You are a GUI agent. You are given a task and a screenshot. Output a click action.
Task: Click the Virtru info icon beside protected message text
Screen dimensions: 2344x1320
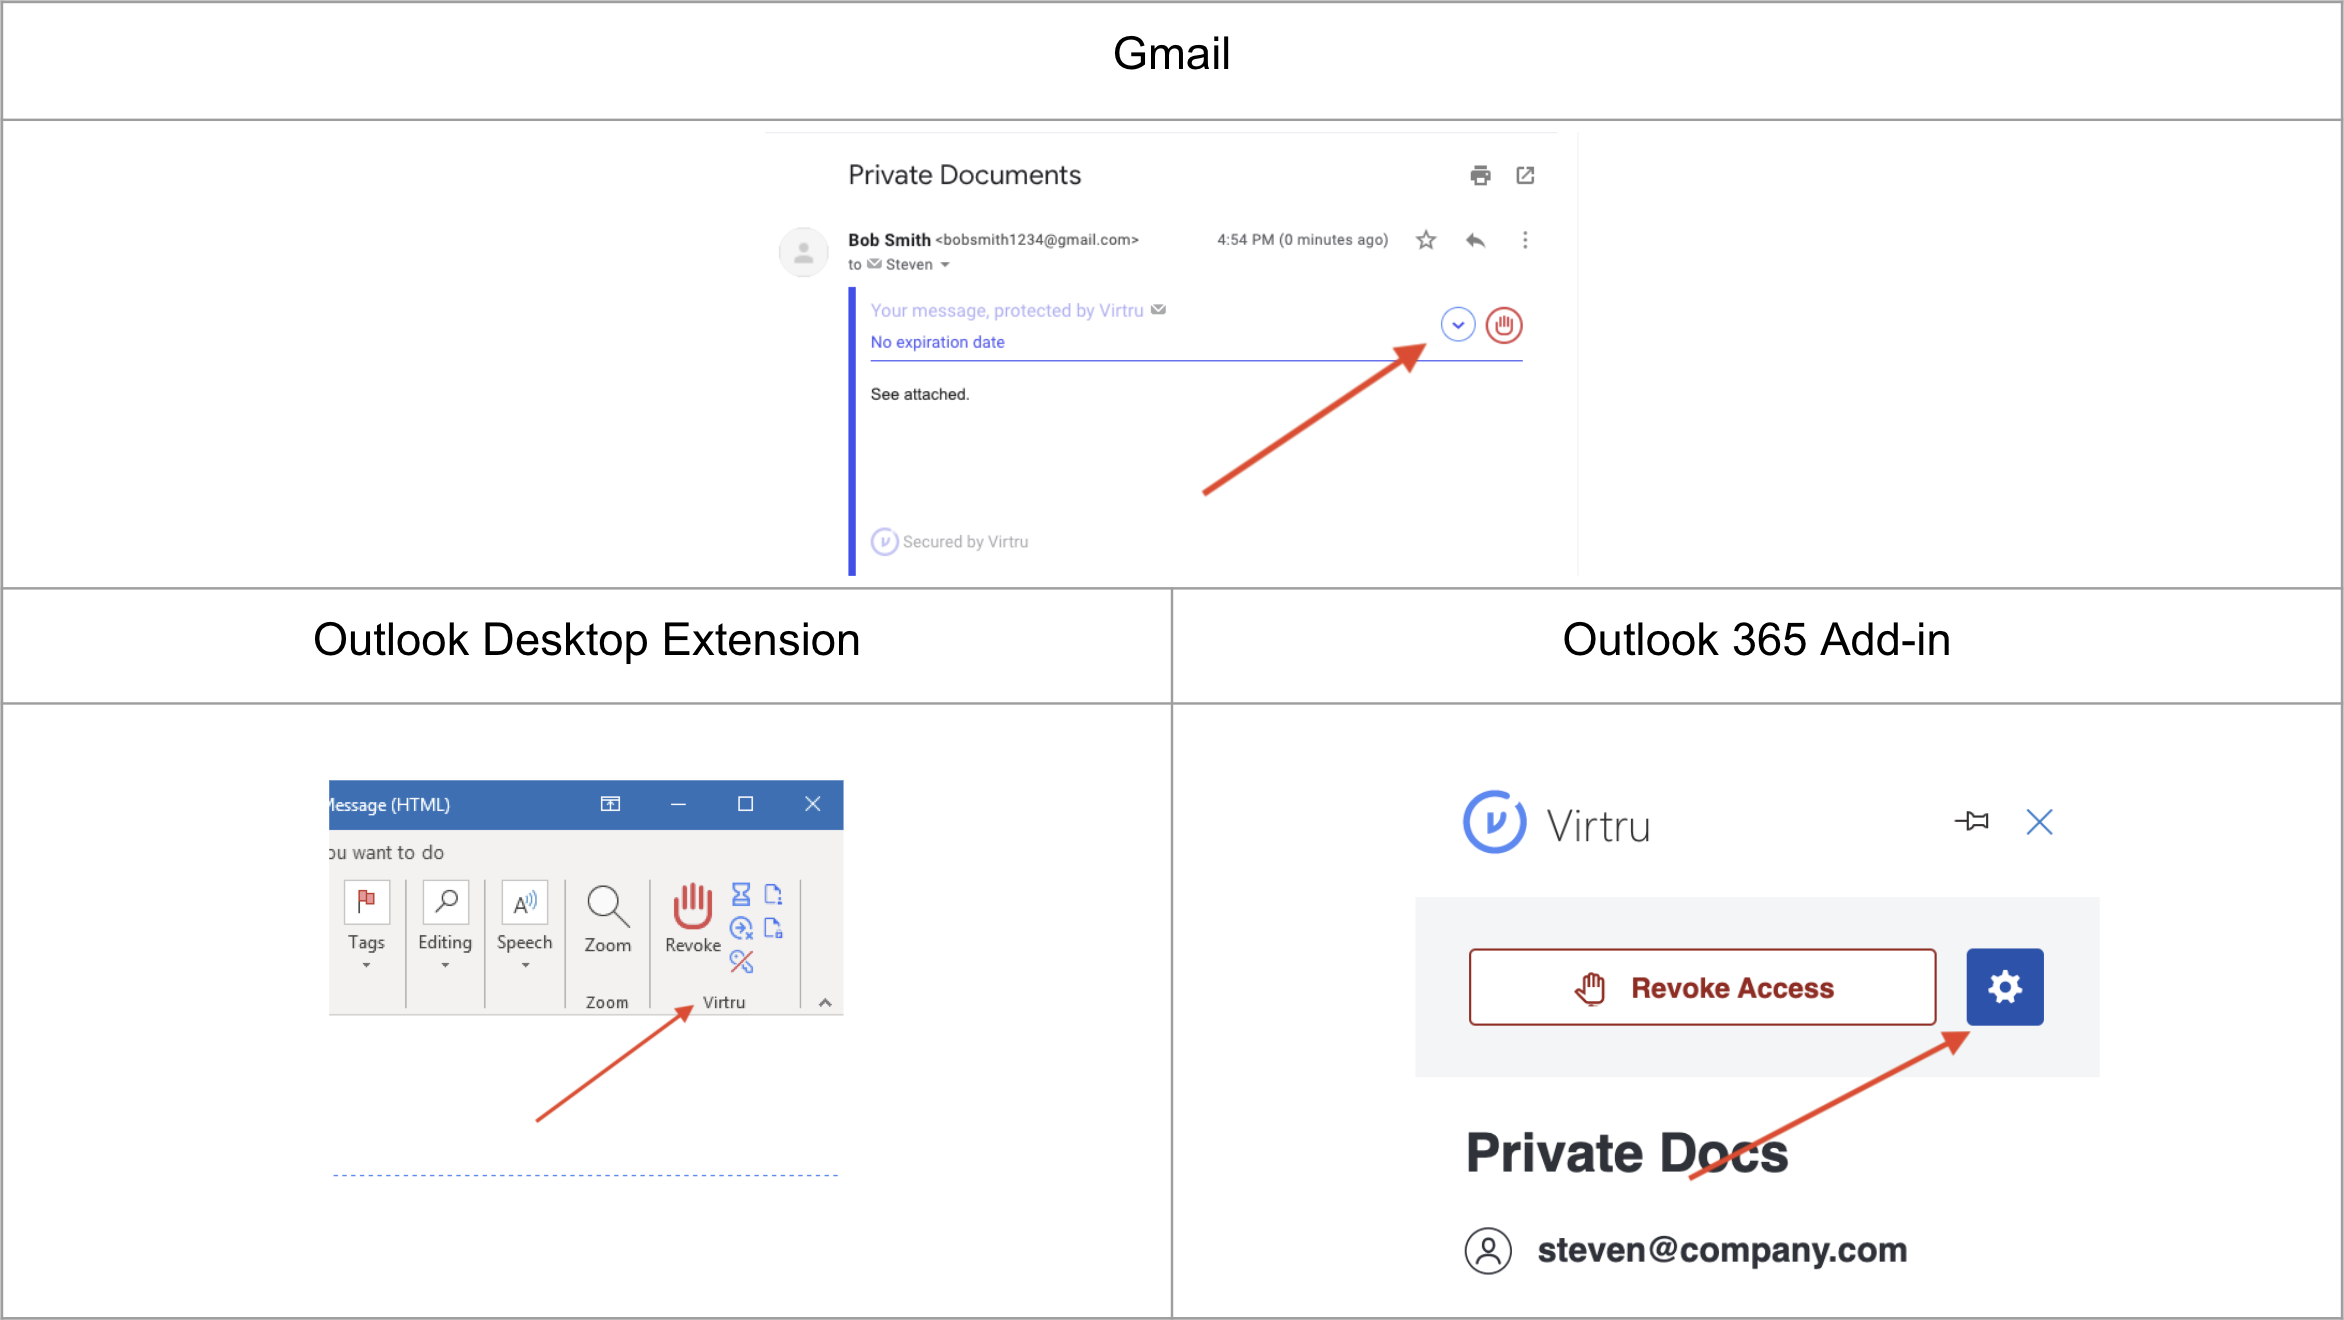[x=1158, y=310]
